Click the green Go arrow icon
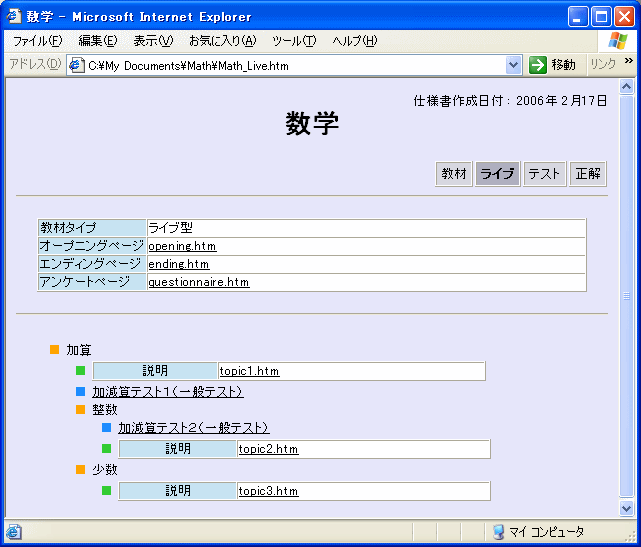Viewport: 641px width, 547px height. coord(538,65)
